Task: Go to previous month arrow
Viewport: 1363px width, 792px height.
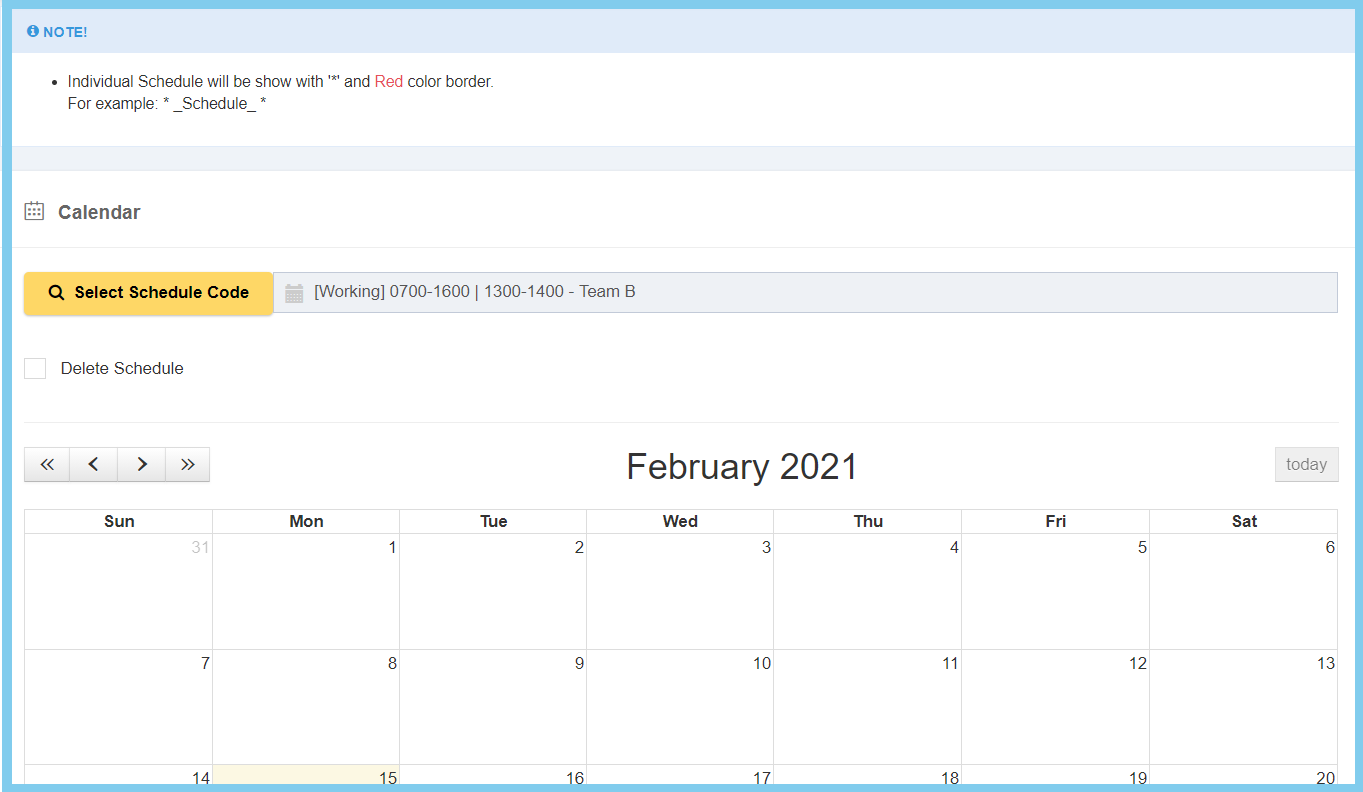Action: 93,464
